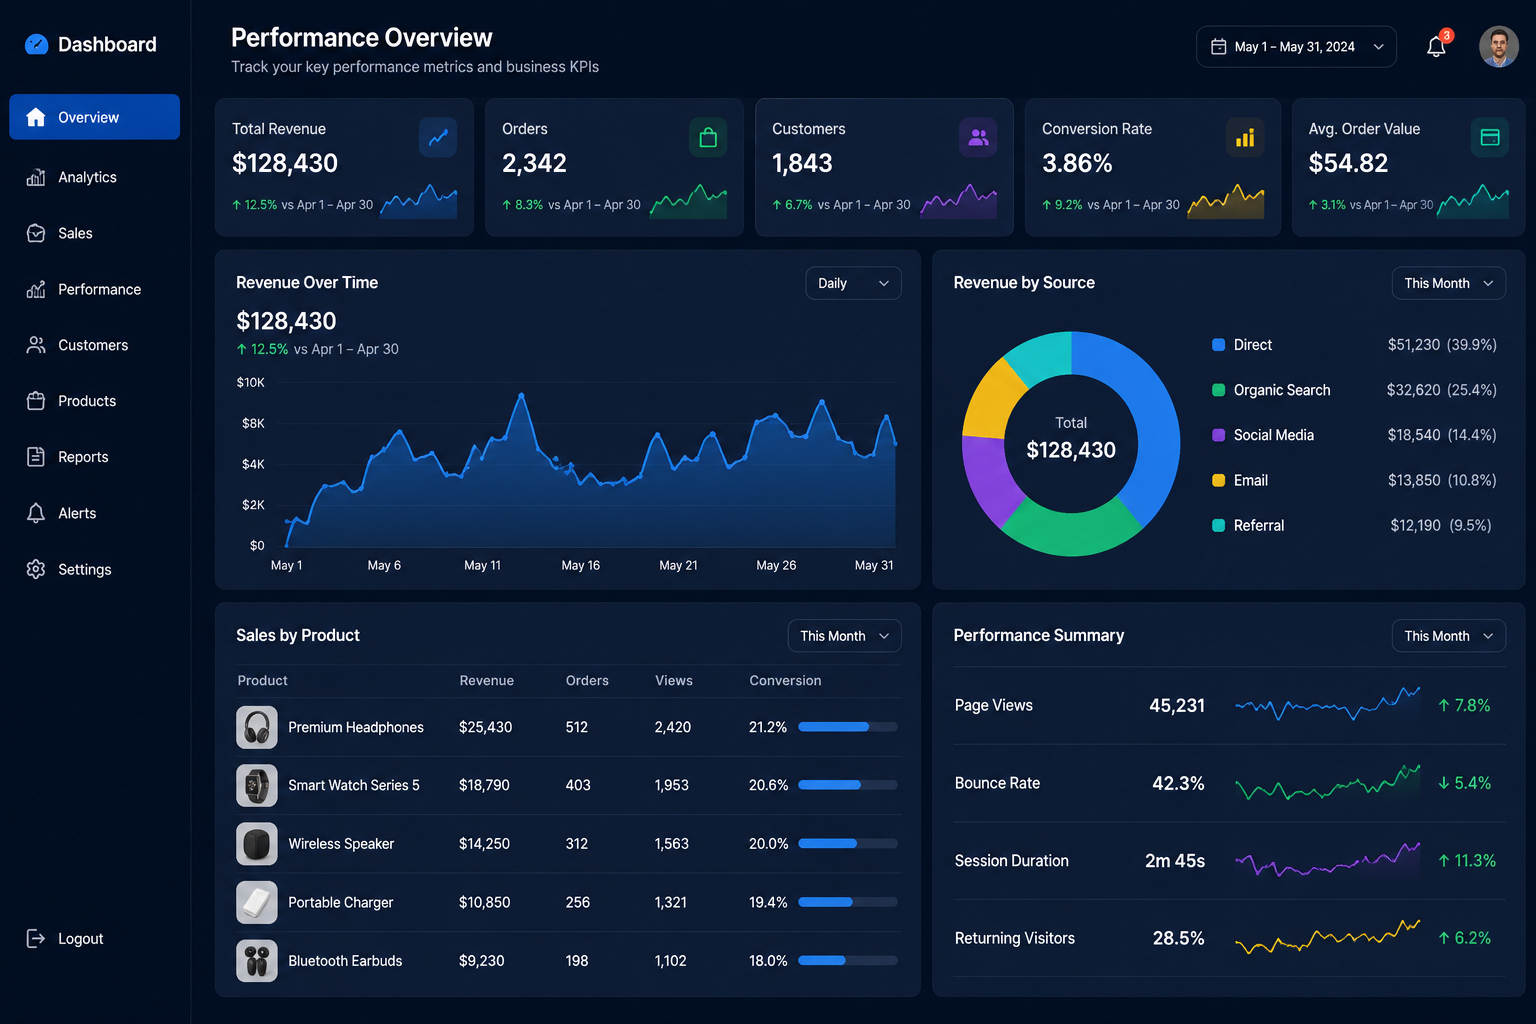Click the Analytics bar chart icon
This screenshot has height=1024, width=1536.
pos(36,177)
